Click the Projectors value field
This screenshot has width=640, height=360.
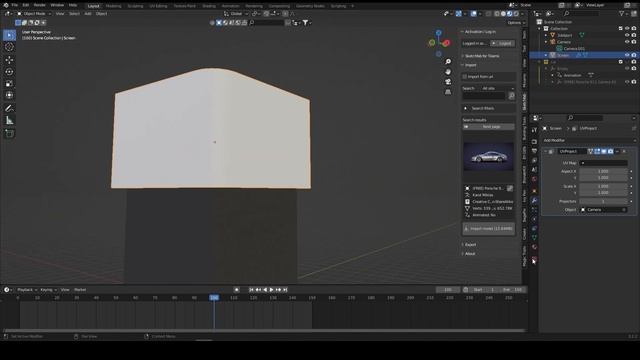(603, 201)
